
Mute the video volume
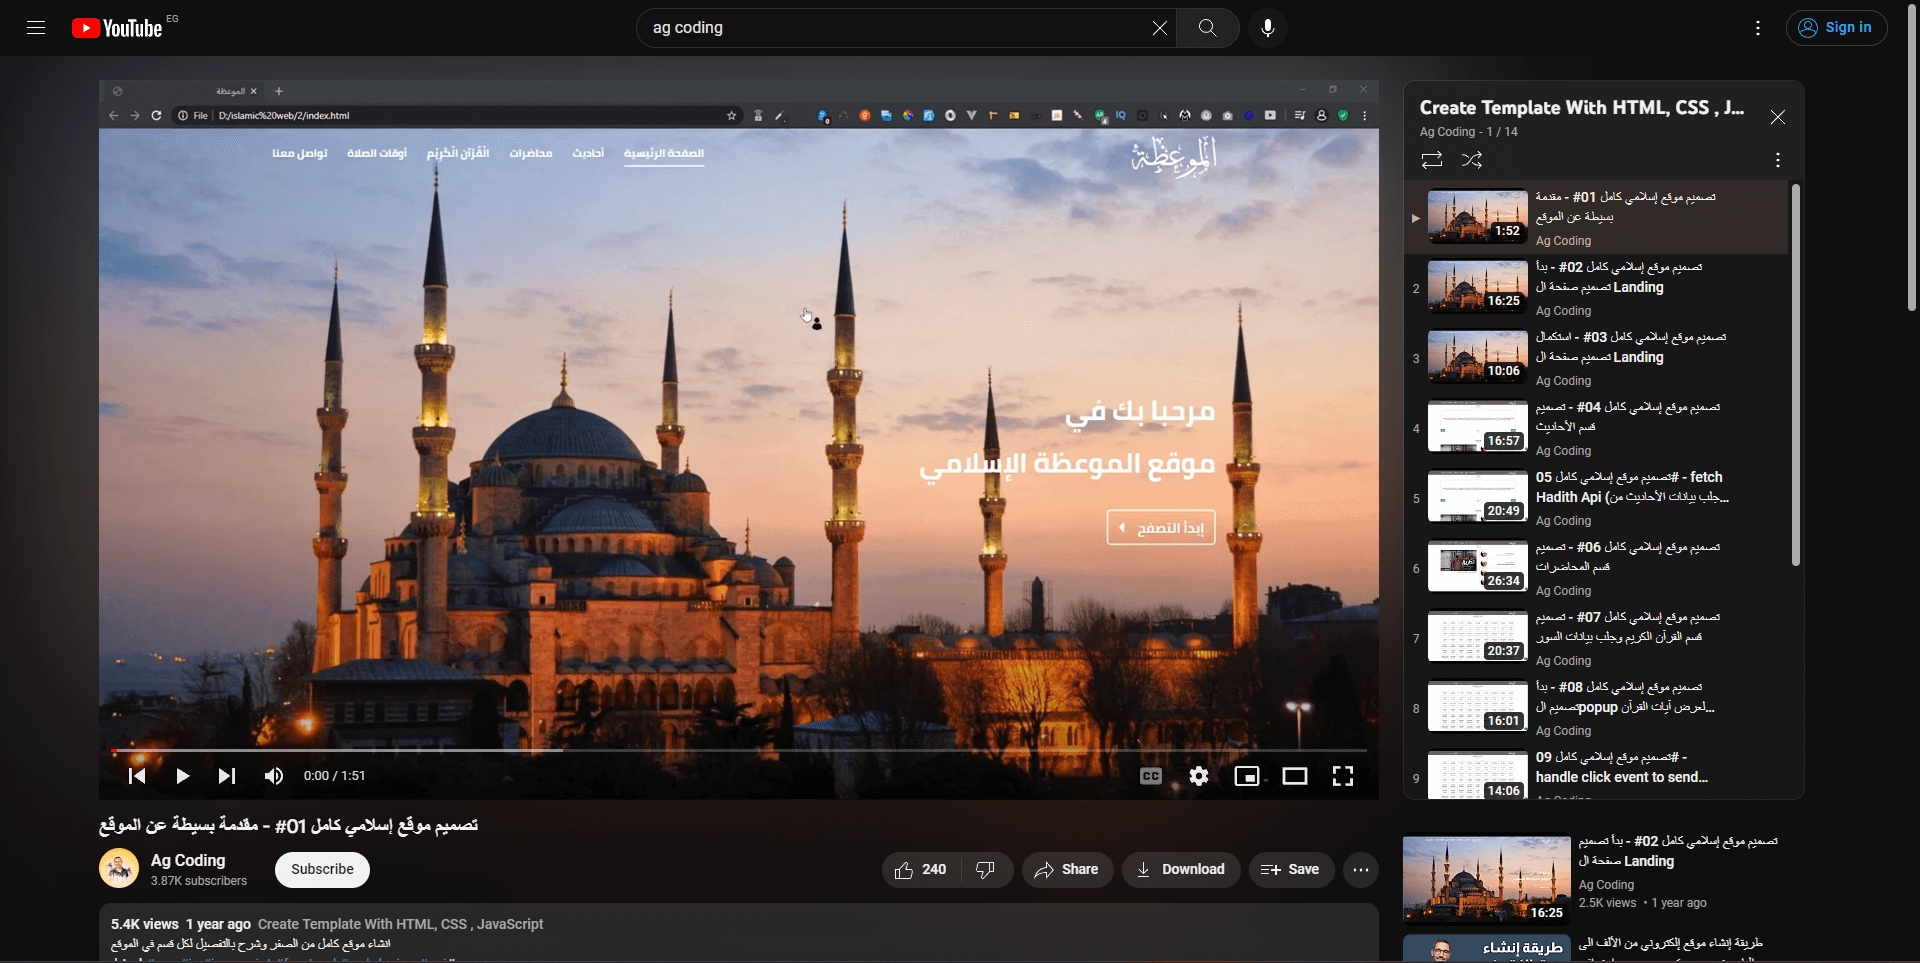[x=273, y=776]
